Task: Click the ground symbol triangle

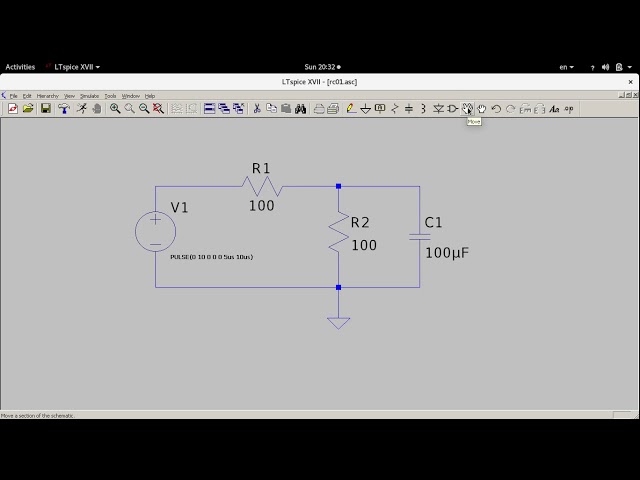Action: pos(338,323)
